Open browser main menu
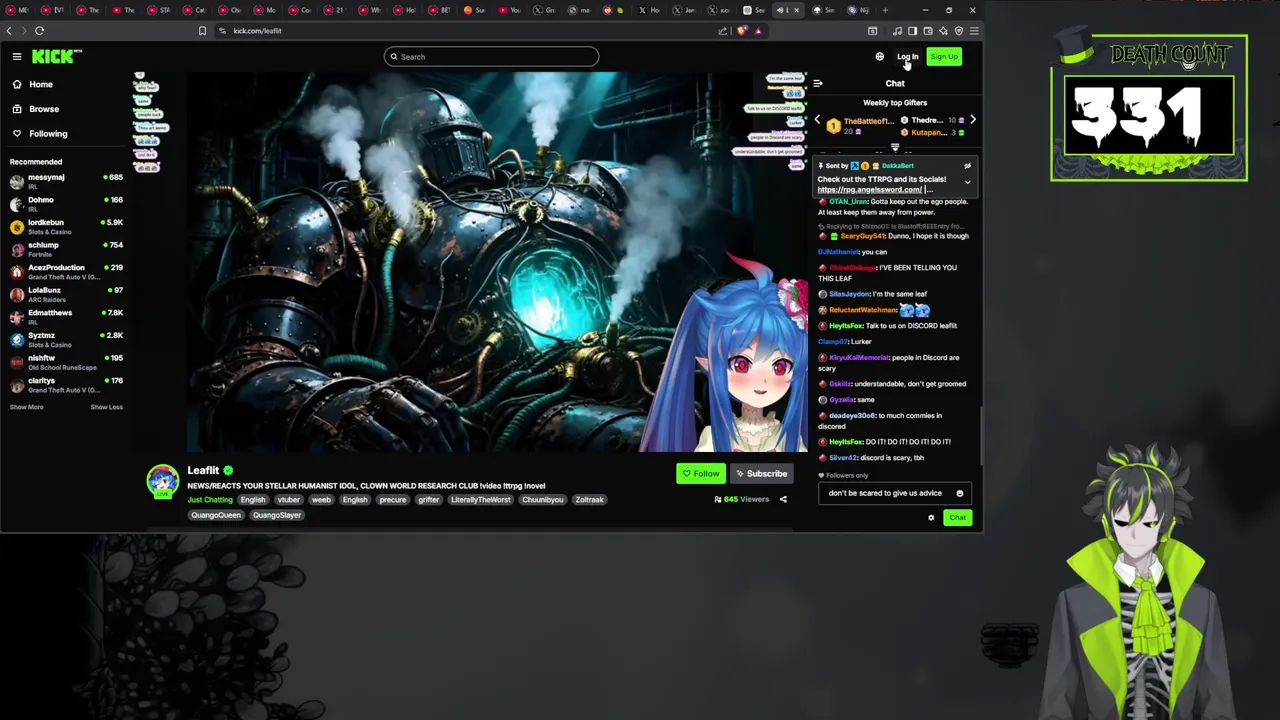1280x720 pixels. 974,31
